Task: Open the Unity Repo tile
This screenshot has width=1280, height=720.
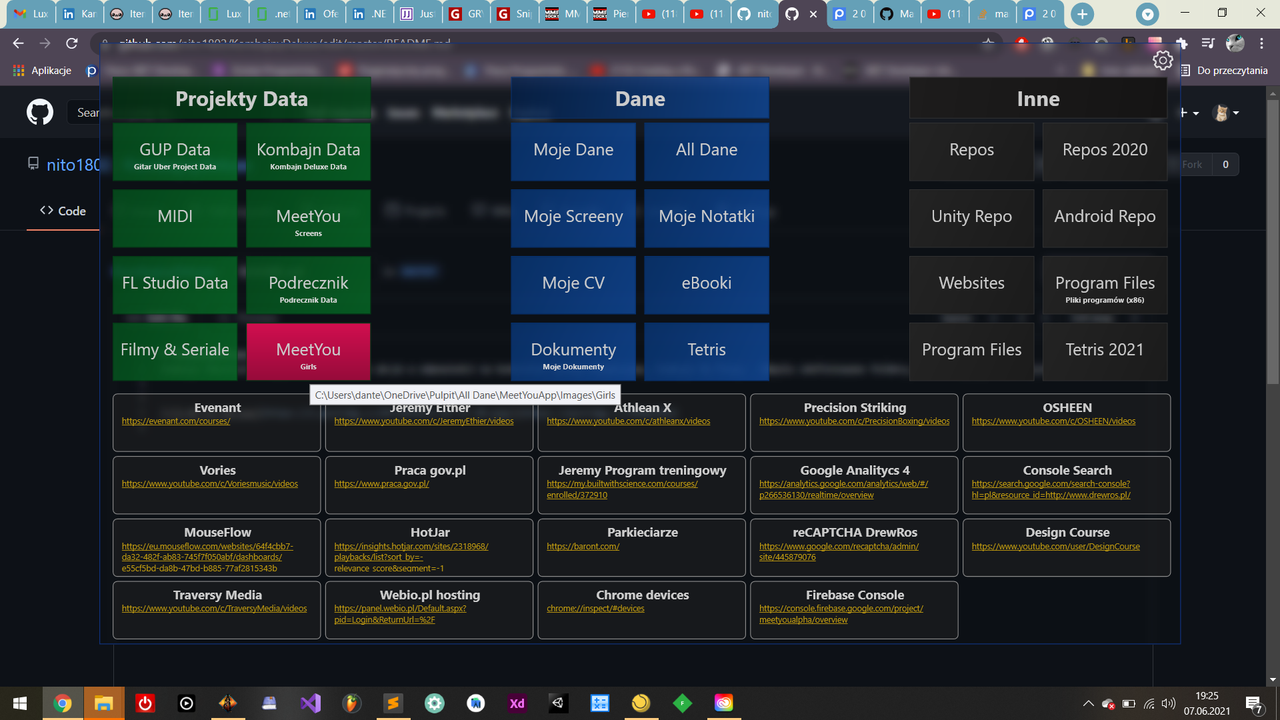Action: (971, 218)
